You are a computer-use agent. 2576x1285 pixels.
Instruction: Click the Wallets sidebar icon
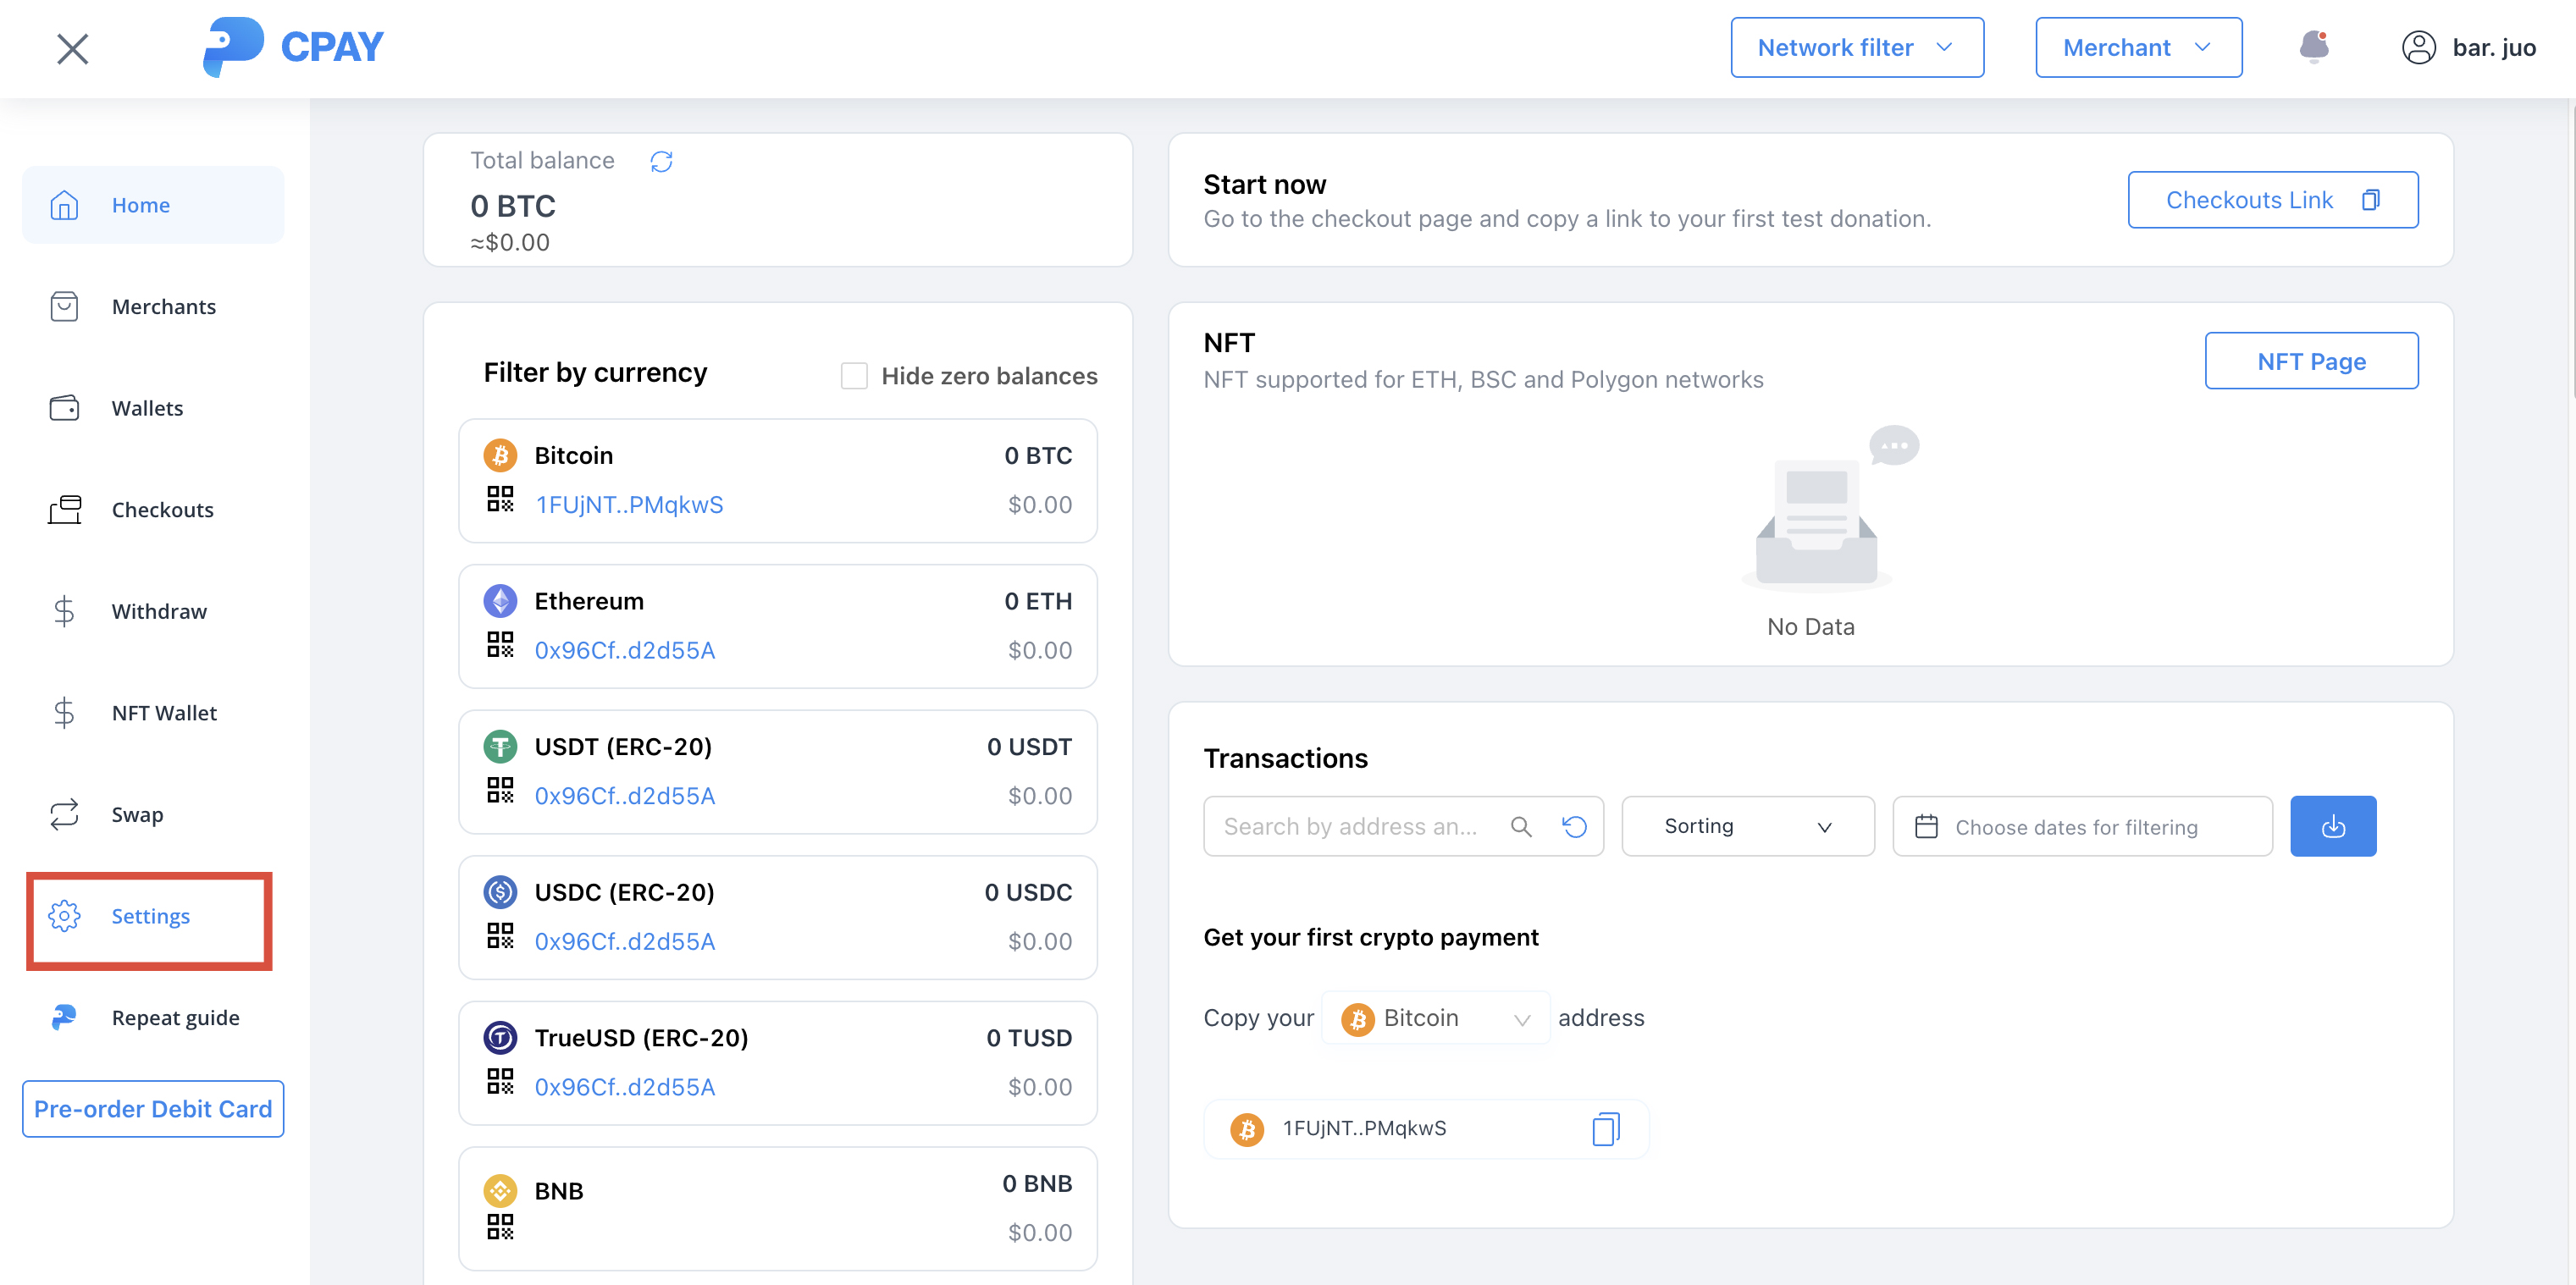64,408
